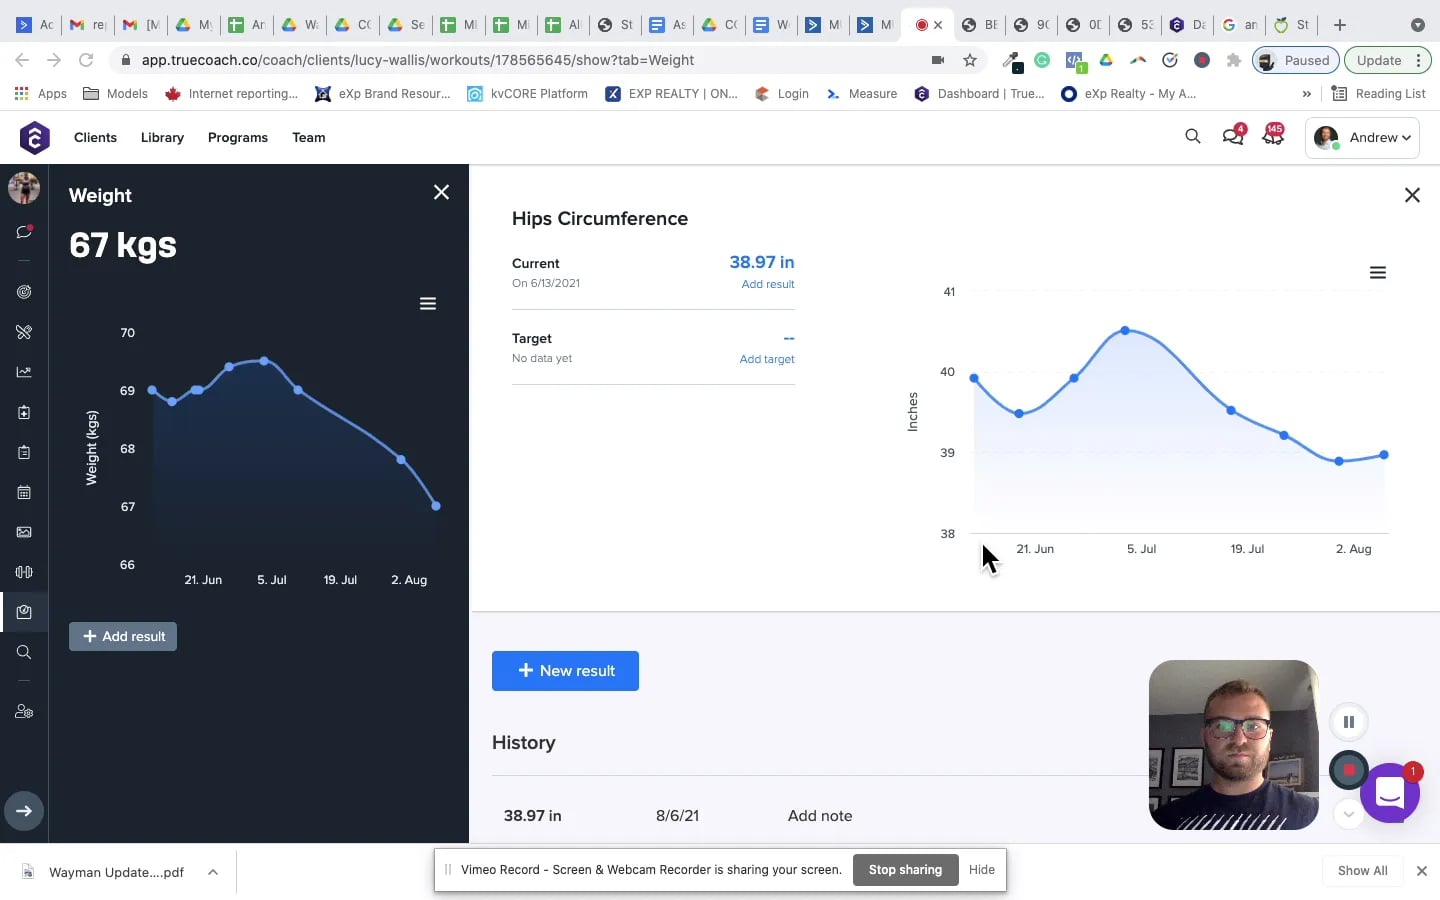Click the peak data point on Hips chart
Viewport: 1440px width, 900px height.
point(1125,330)
